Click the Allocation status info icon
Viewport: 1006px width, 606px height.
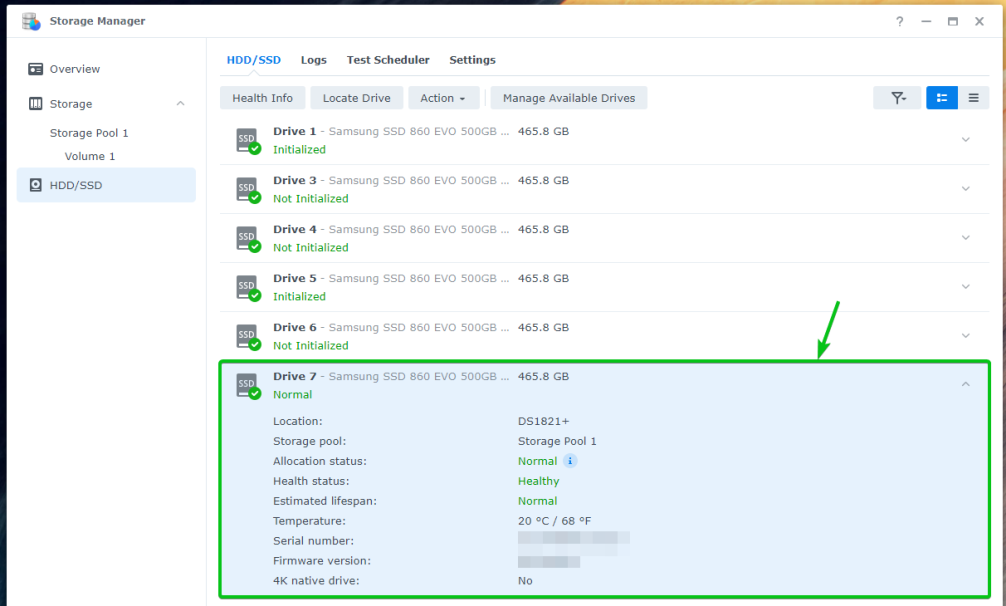coord(570,461)
